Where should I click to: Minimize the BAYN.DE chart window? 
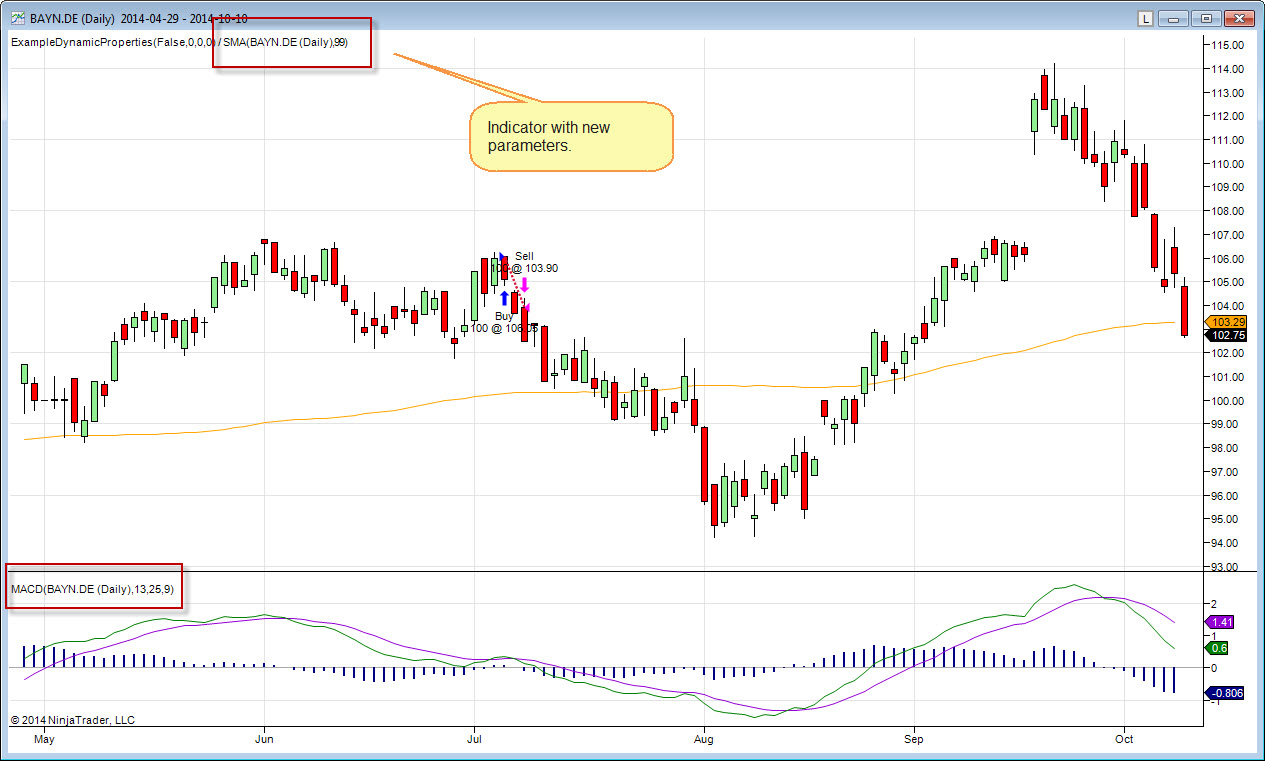[1173, 18]
